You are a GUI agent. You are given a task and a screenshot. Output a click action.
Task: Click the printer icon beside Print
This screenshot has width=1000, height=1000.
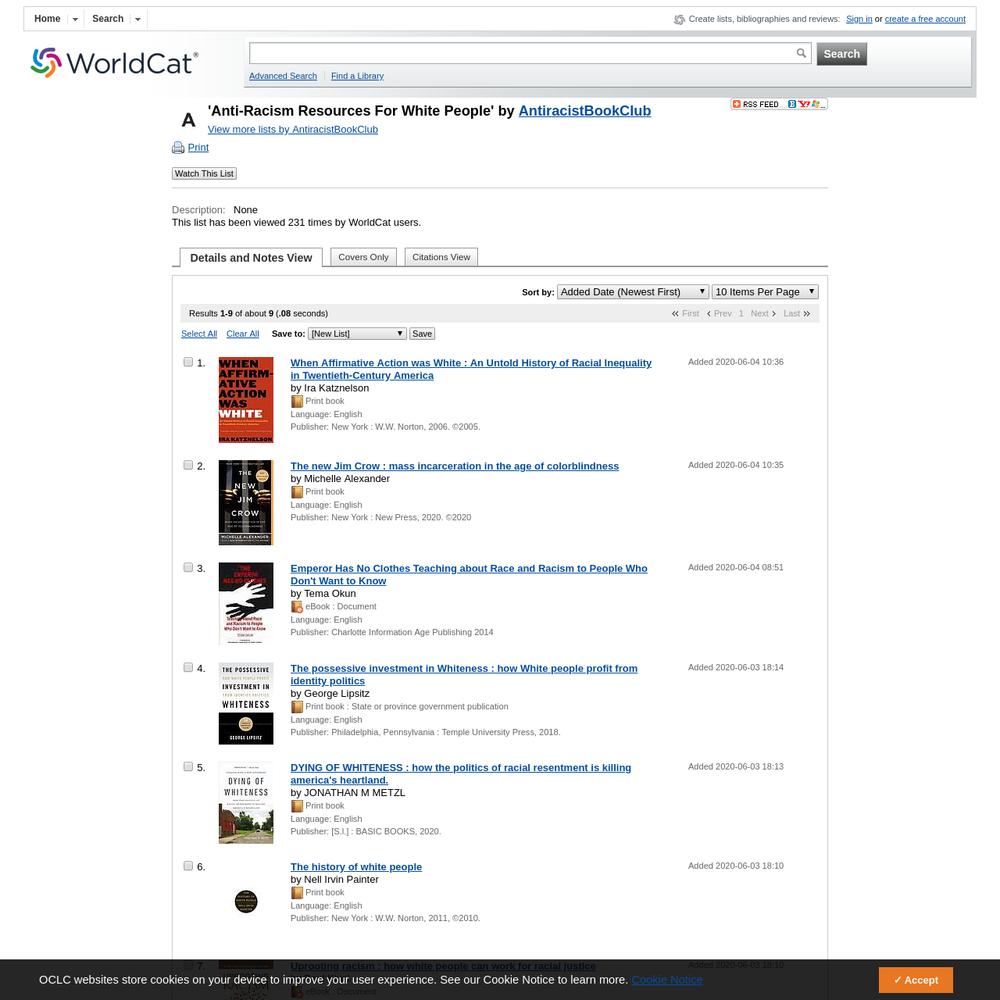(178, 147)
